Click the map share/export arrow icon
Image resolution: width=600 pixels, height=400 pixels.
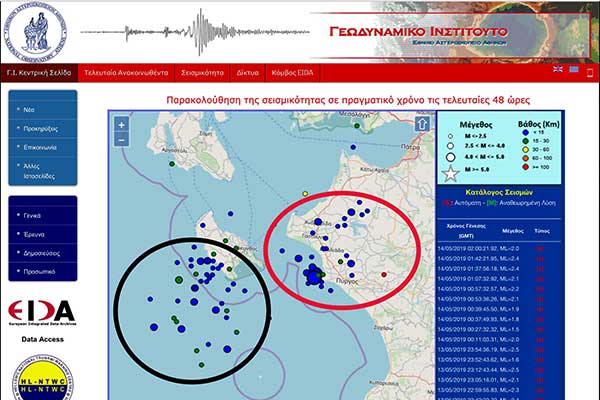(x=422, y=124)
